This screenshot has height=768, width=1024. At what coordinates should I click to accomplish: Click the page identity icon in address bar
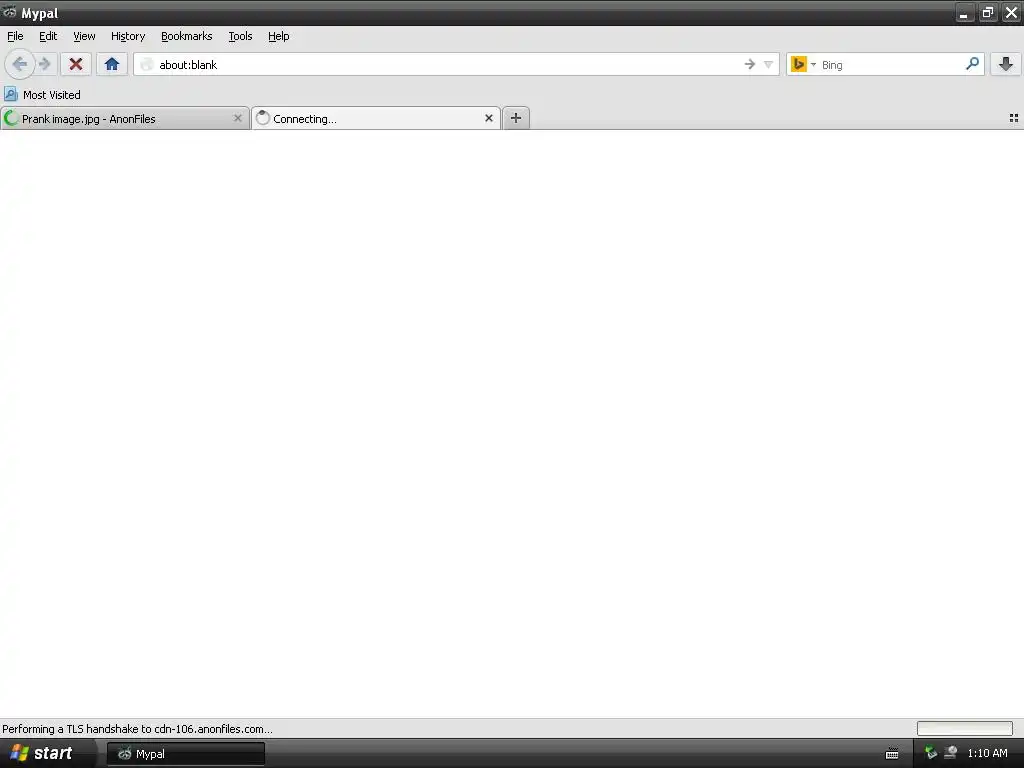[x=147, y=64]
